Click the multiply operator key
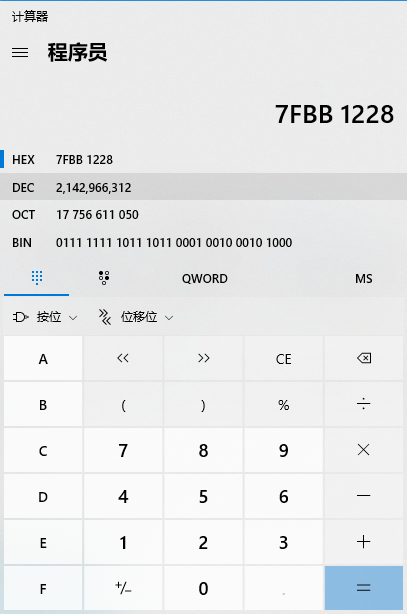Viewport: 407px width, 614px height. [x=364, y=450]
